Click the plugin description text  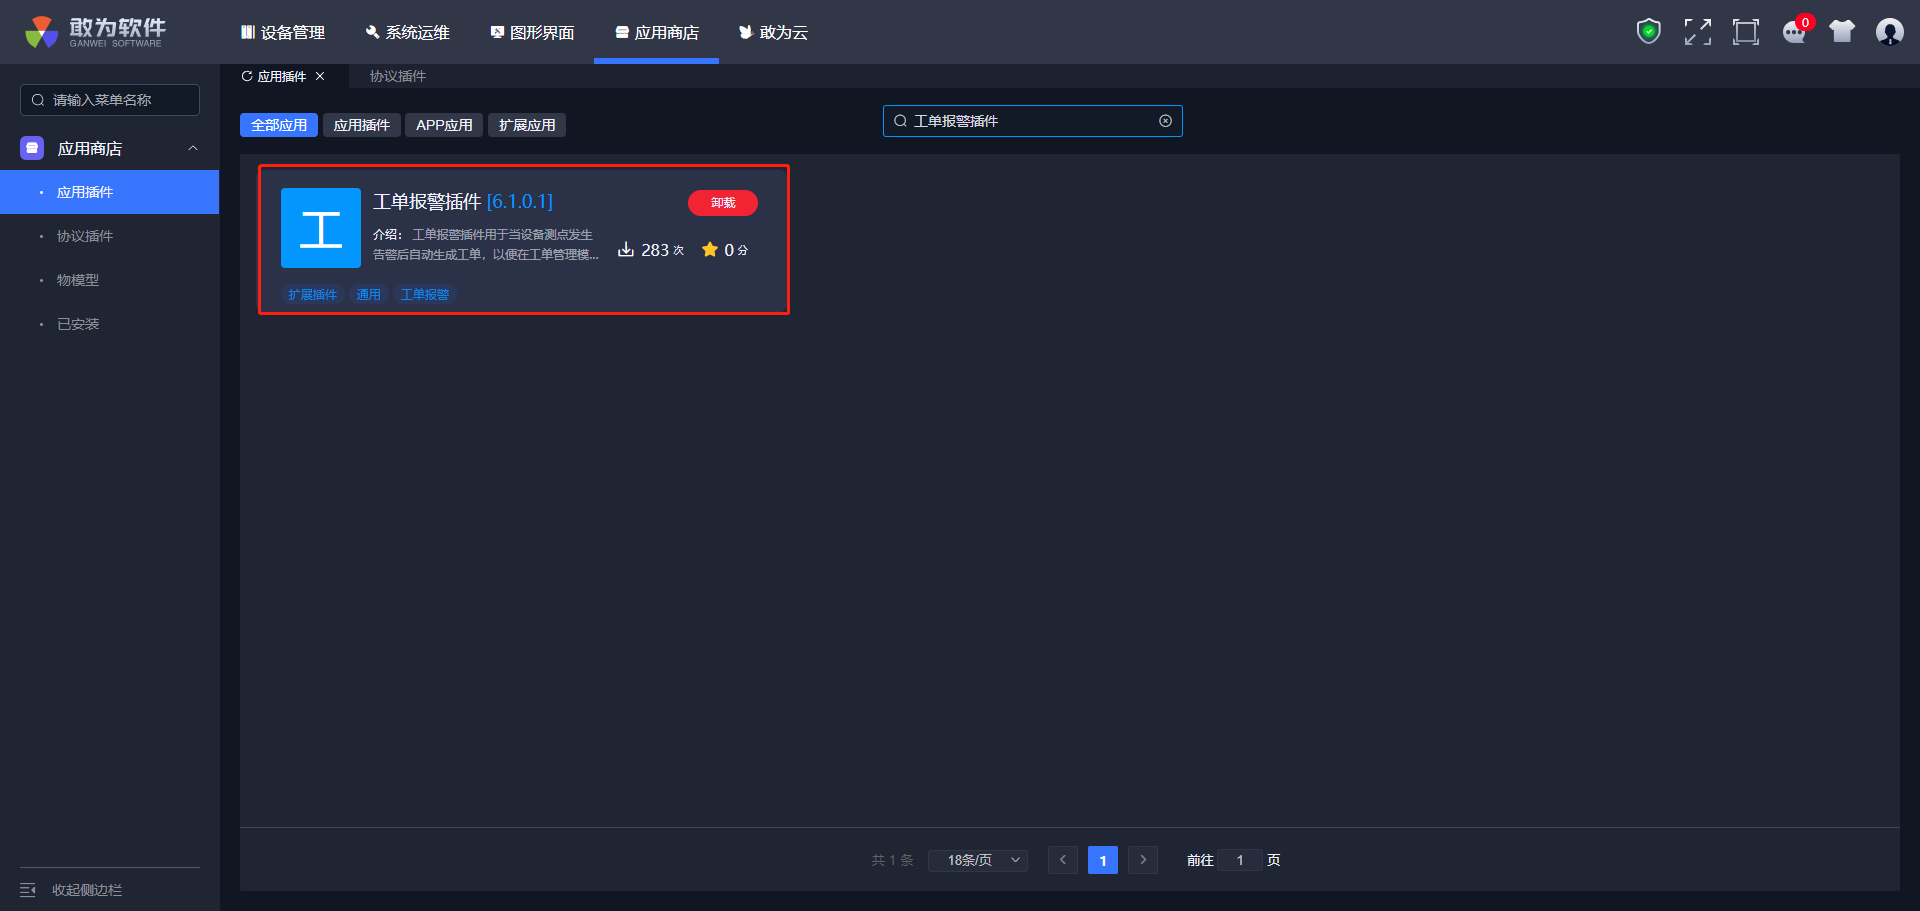click(486, 244)
